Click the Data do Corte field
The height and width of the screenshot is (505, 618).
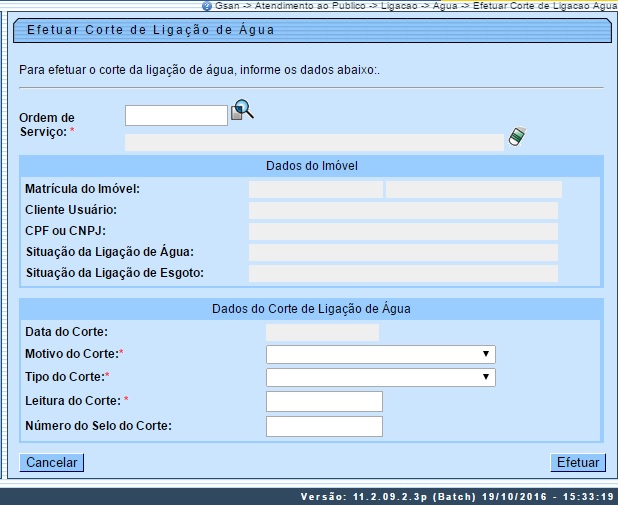point(322,332)
